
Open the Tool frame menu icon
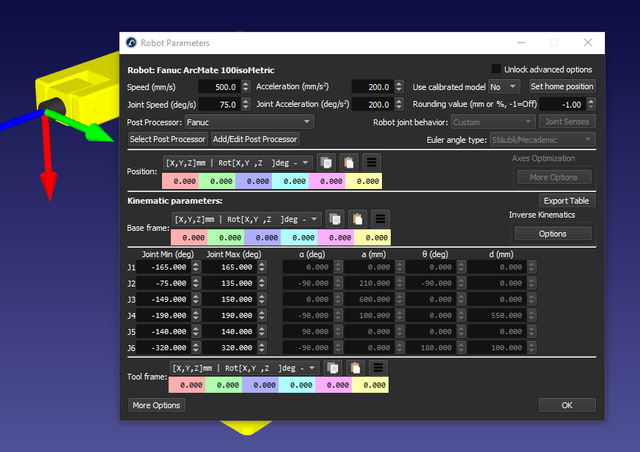378,368
